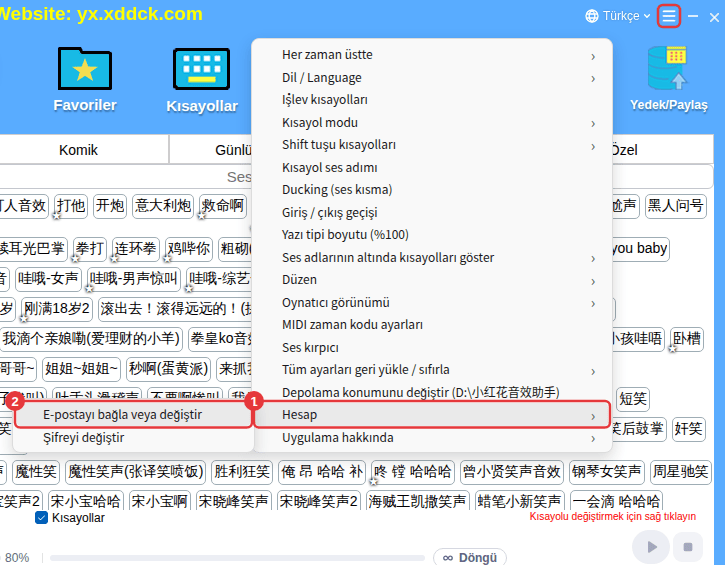The width and height of the screenshot is (725, 565).
Task: Switch to the Komik tab
Action: (x=79, y=150)
